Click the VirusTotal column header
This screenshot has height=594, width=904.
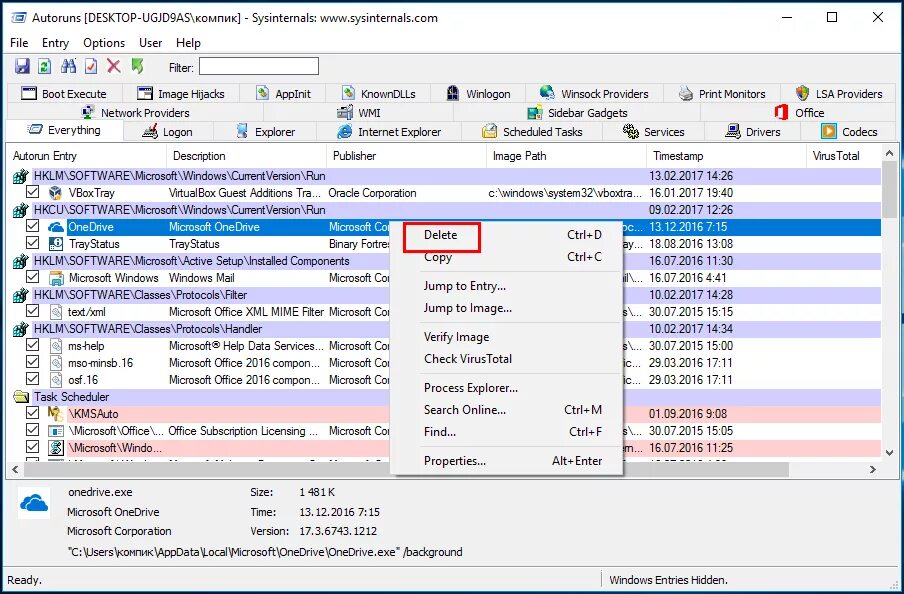point(843,156)
